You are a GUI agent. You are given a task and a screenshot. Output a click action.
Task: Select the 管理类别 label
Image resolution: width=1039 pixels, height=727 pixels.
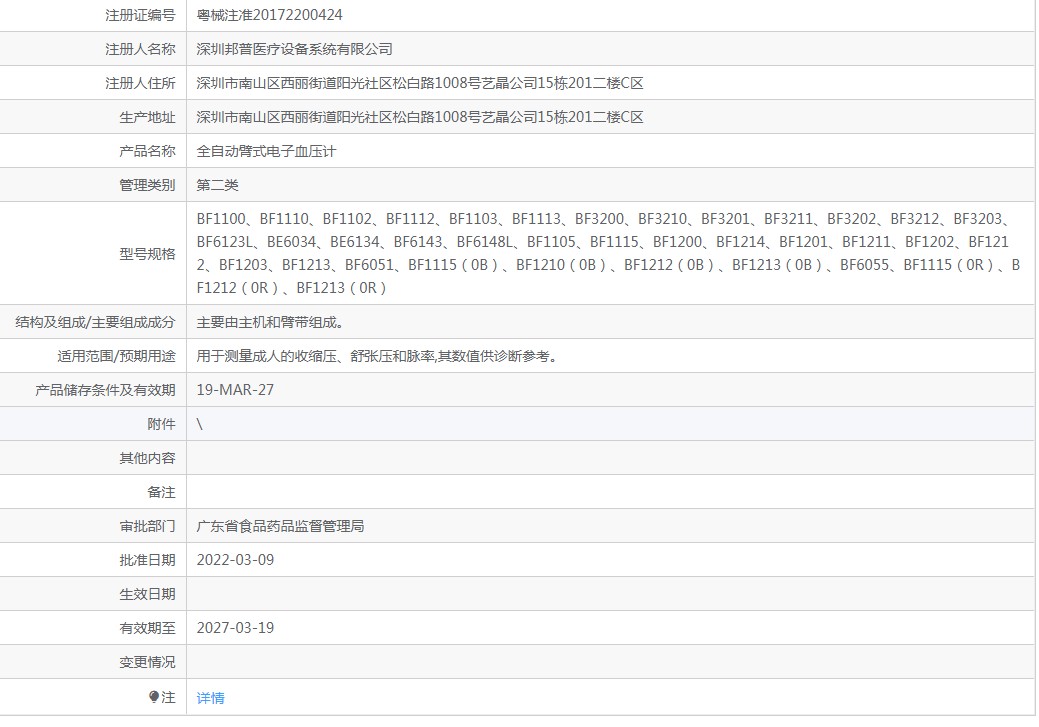pos(147,185)
